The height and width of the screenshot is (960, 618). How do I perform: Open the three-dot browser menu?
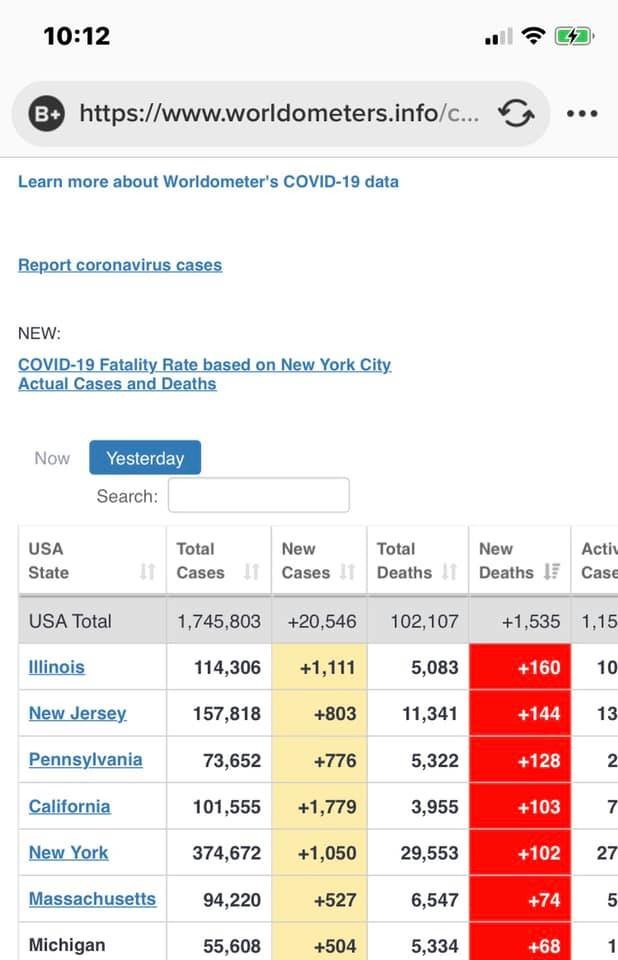[581, 114]
